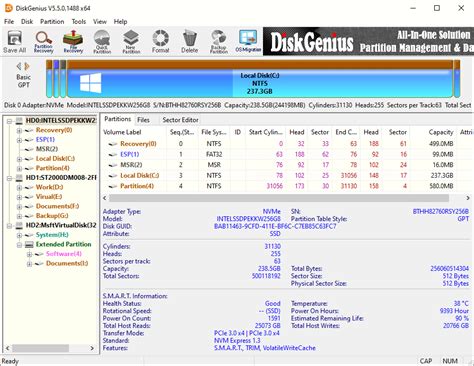Viewport: 474px width, 366px height.
Task: Click the DiskGenius app icon in the title bar
Action: click(8, 8)
